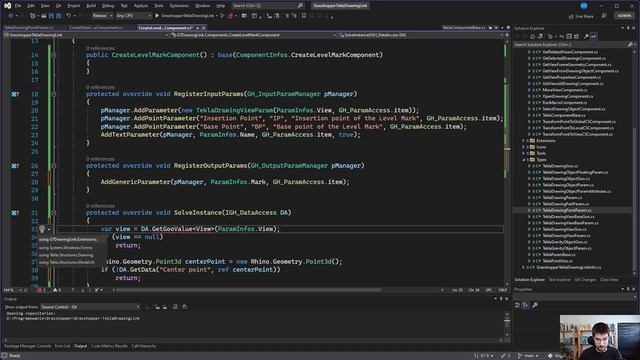Image resolution: width=640 pixels, height=360 pixels.
Task: Click override margin icon at line 26
Action: click(15, 166)
